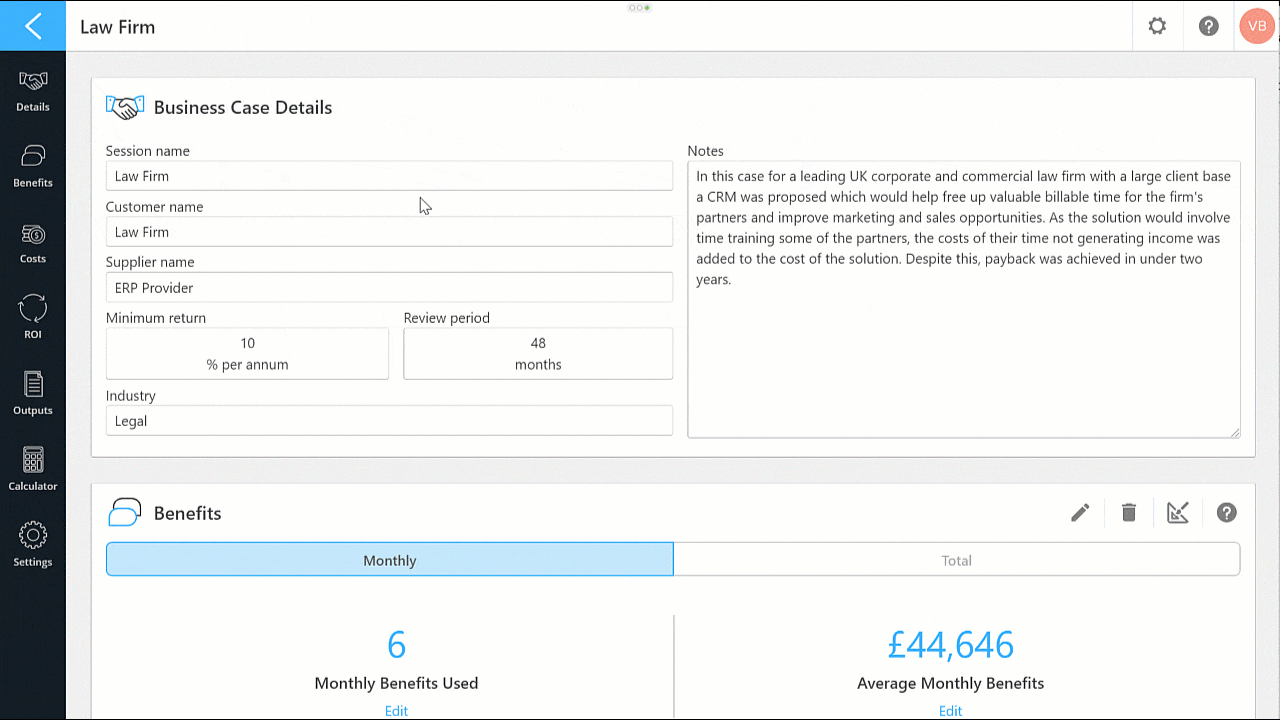Open the ROI sidebar section

click(33, 318)
